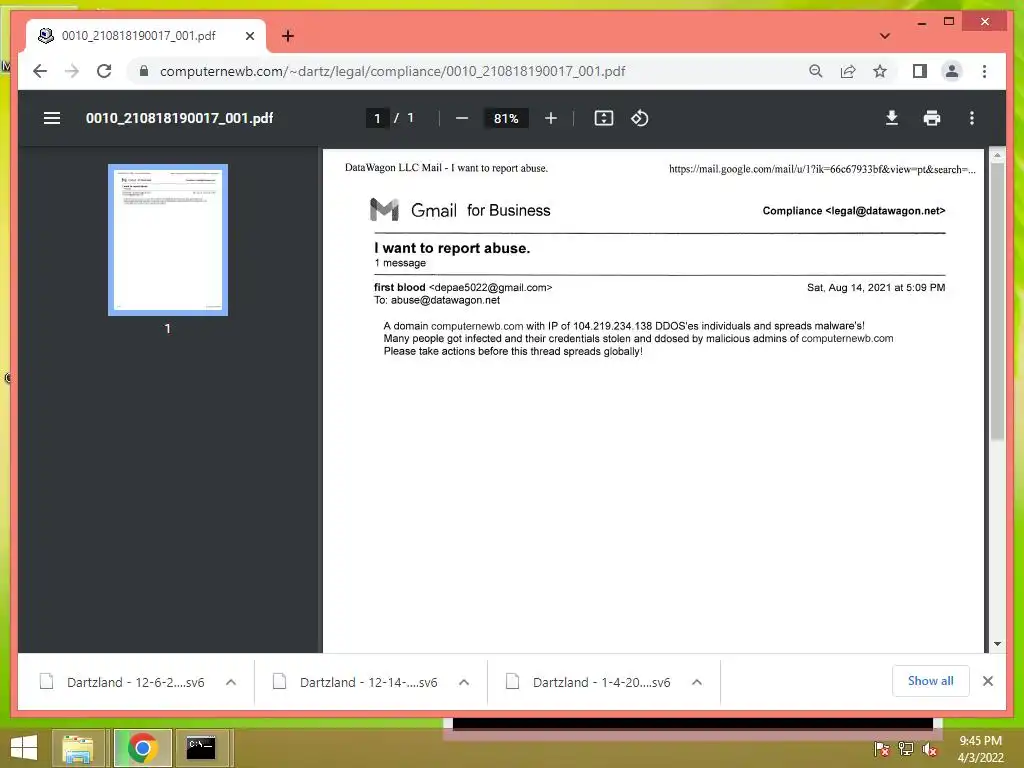Expand options for Dartzland 12-14 download
This screenshot has height=768, width=1024.
(464, 682)
